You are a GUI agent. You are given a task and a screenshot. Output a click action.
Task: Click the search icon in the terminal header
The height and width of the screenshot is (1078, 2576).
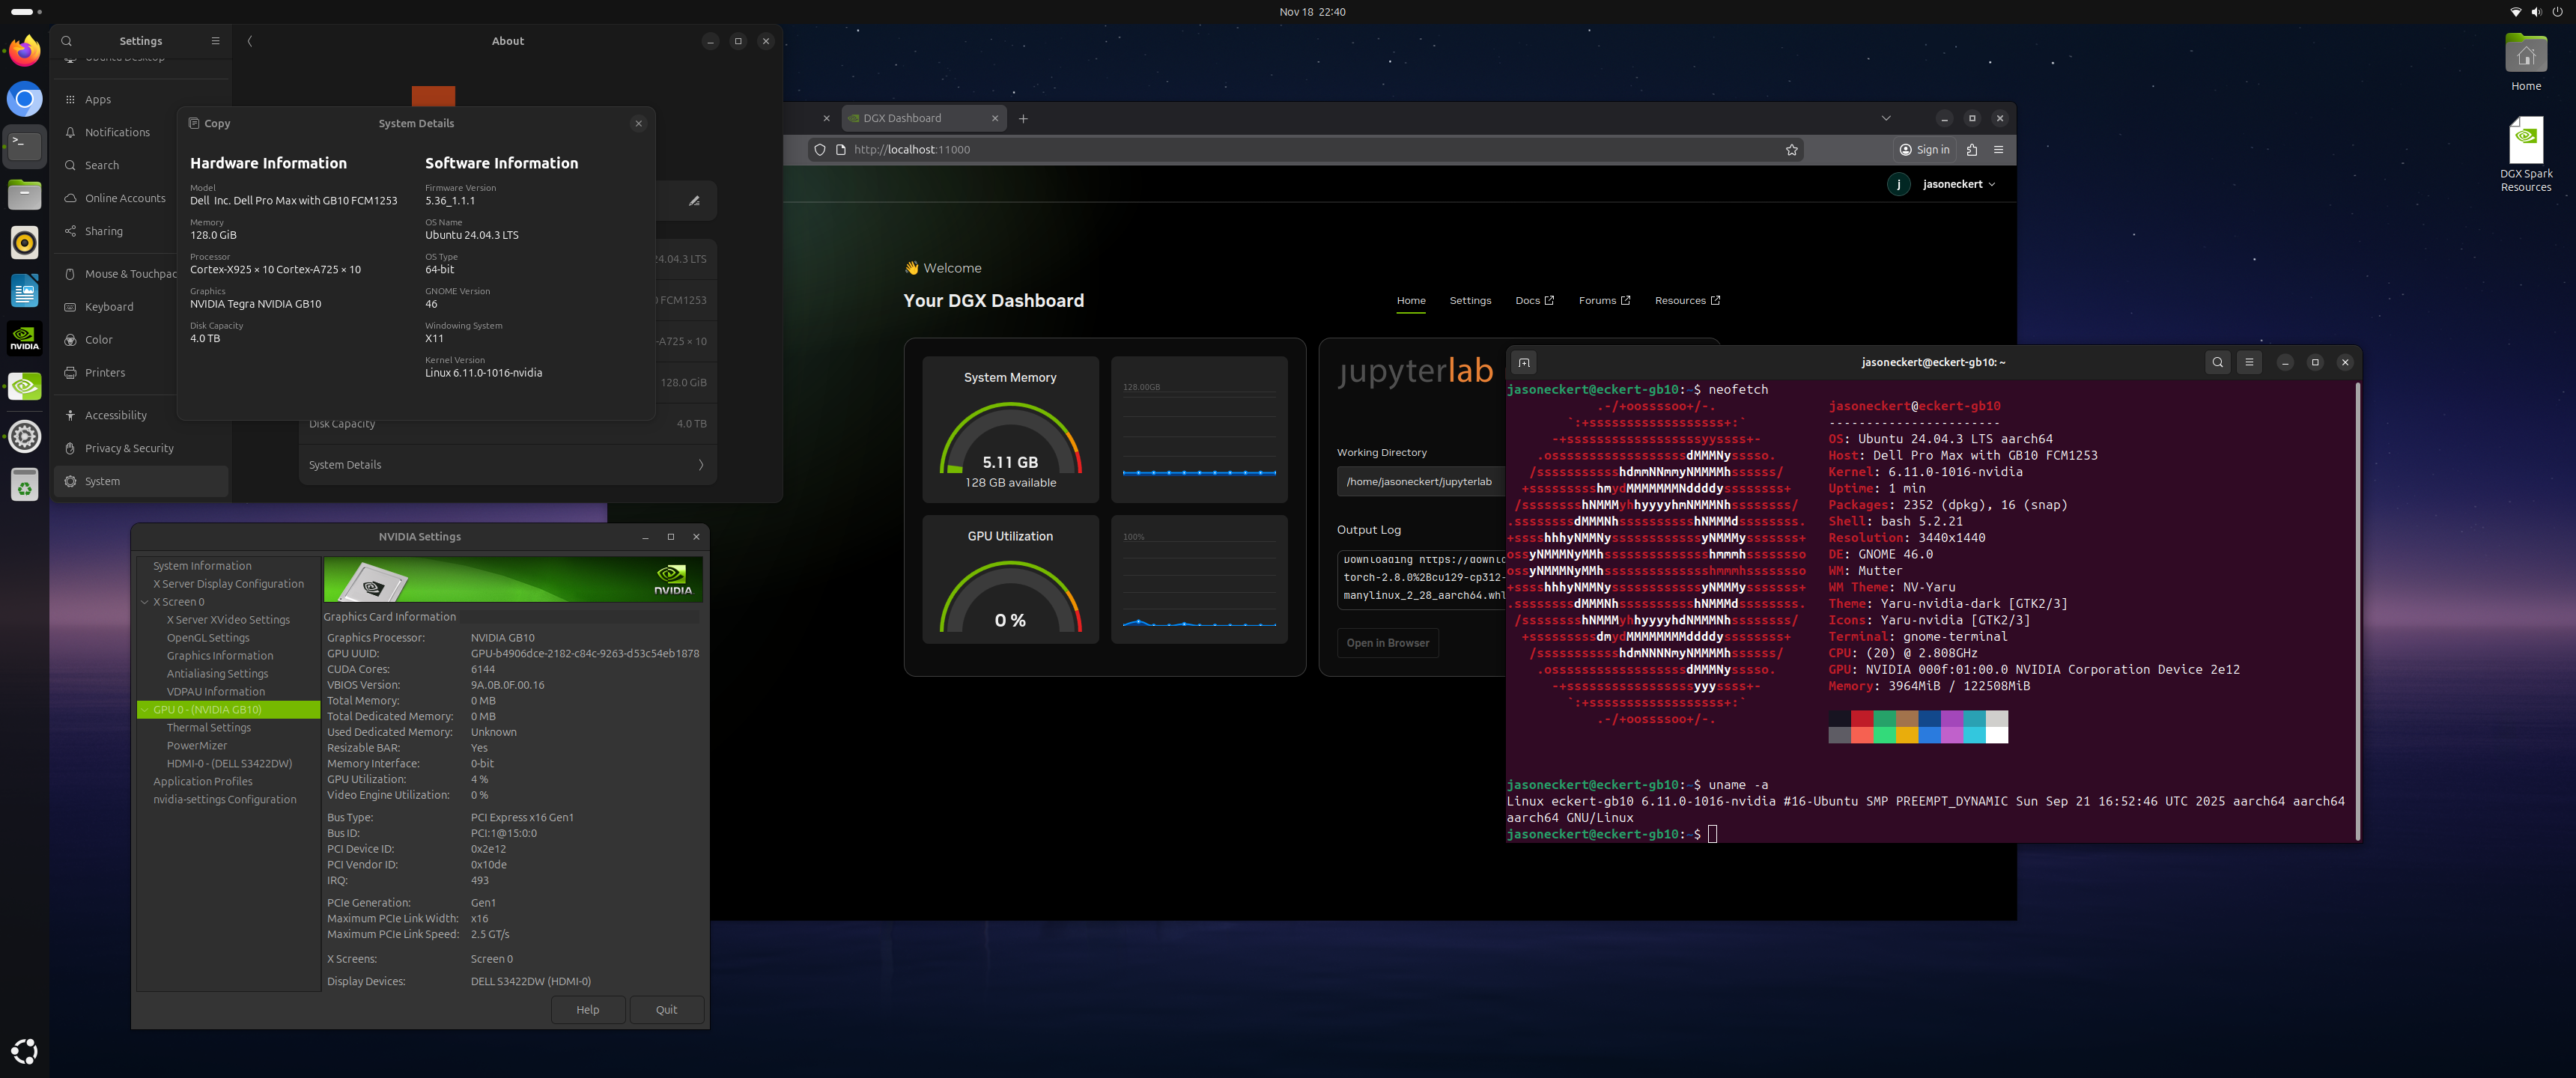pos(2218,362)
